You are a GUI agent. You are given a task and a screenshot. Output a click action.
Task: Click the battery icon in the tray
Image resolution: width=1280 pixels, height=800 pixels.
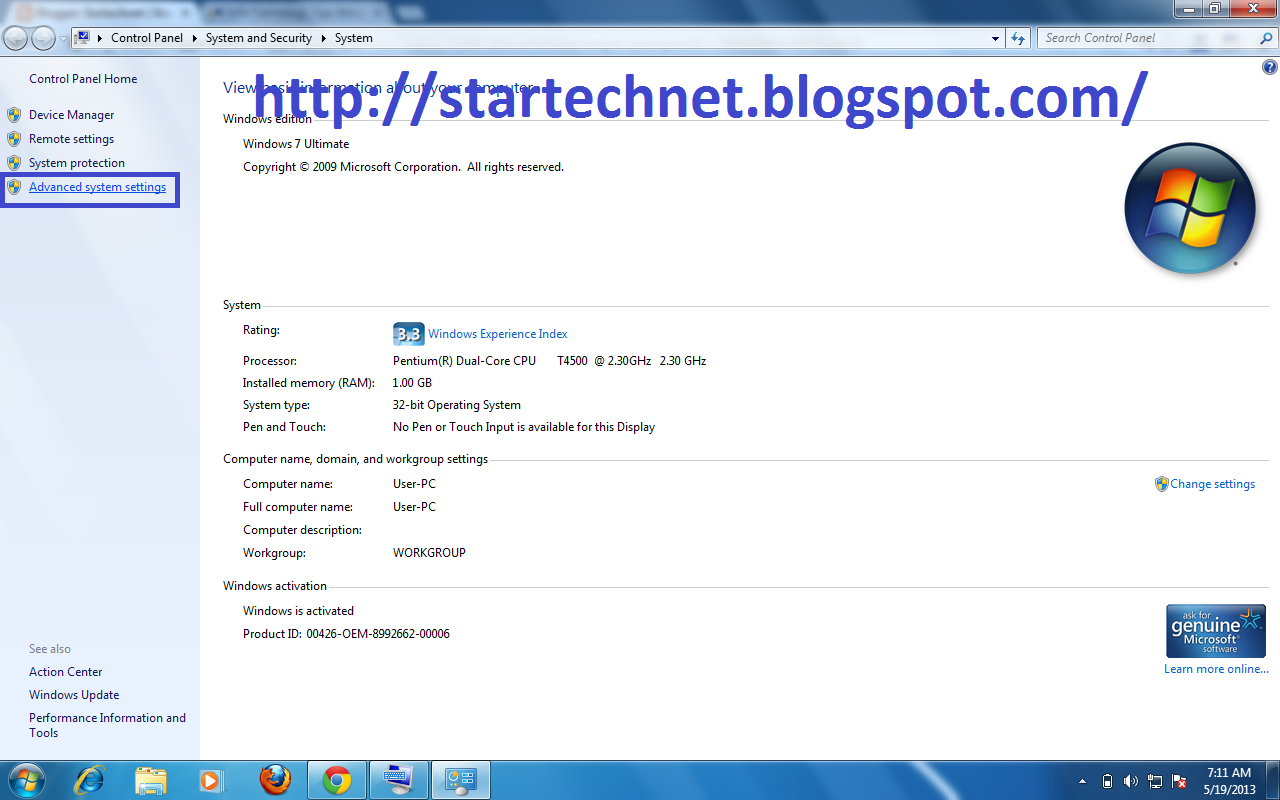point(1107,781)
